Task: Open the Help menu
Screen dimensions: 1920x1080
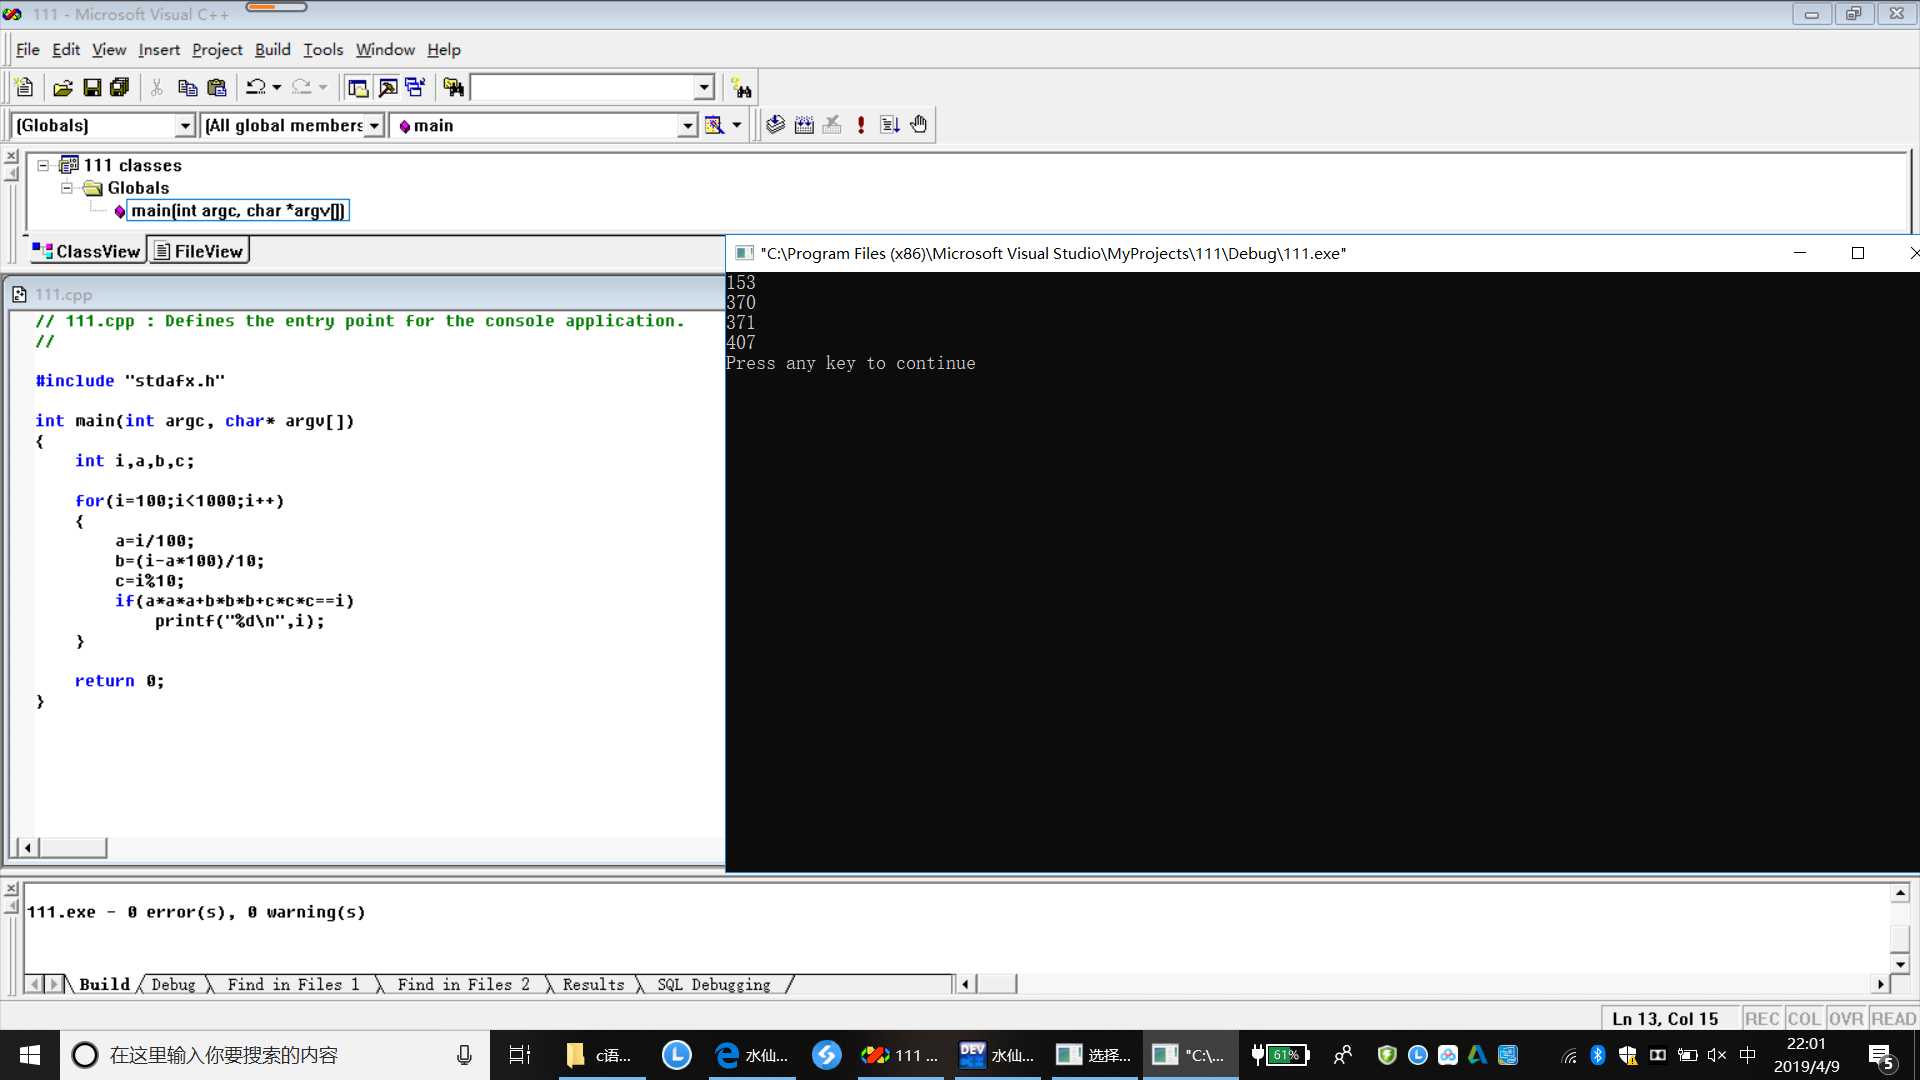Action: tap(444, 50)
